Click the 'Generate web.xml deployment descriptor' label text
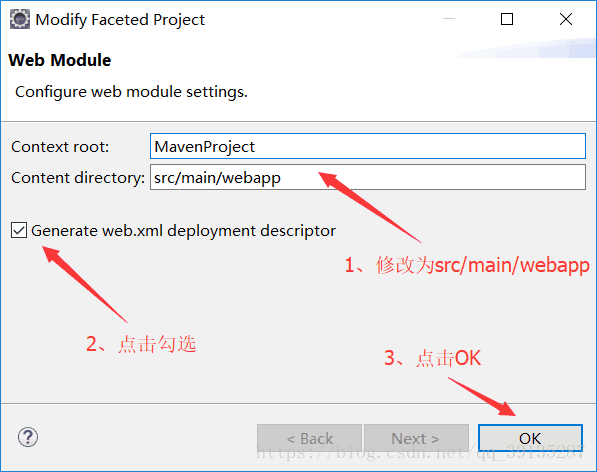This screenshot has width=597, height=472. click(183, 231)
